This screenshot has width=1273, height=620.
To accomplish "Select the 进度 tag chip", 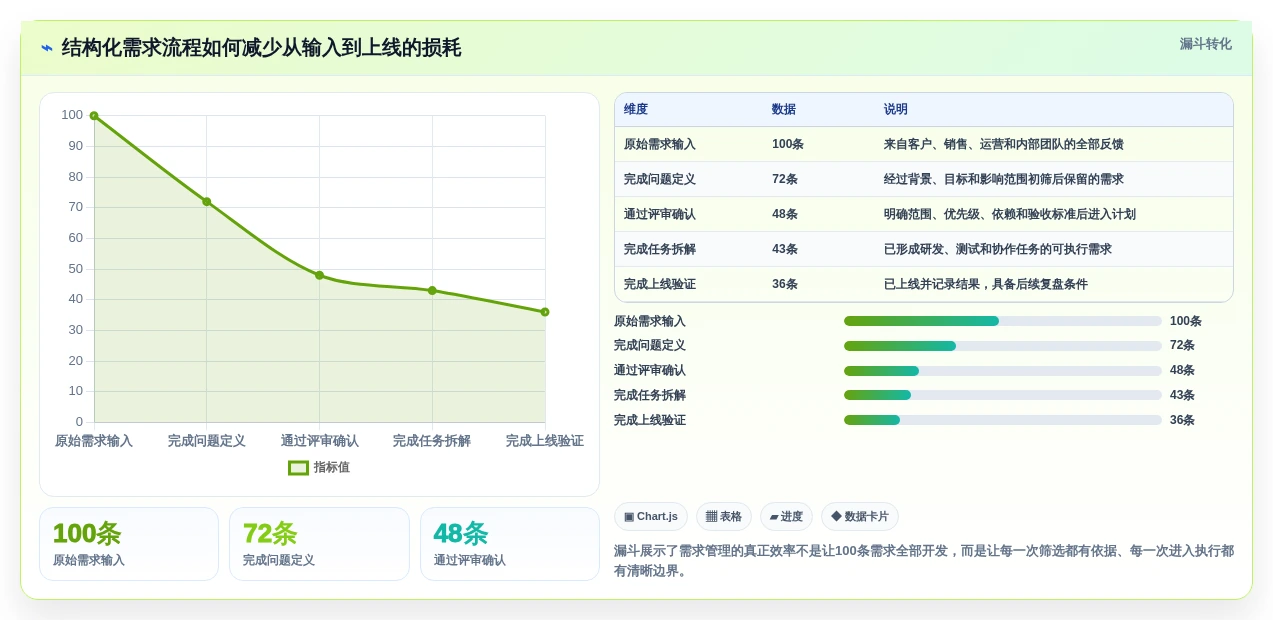I will point(786,516).
